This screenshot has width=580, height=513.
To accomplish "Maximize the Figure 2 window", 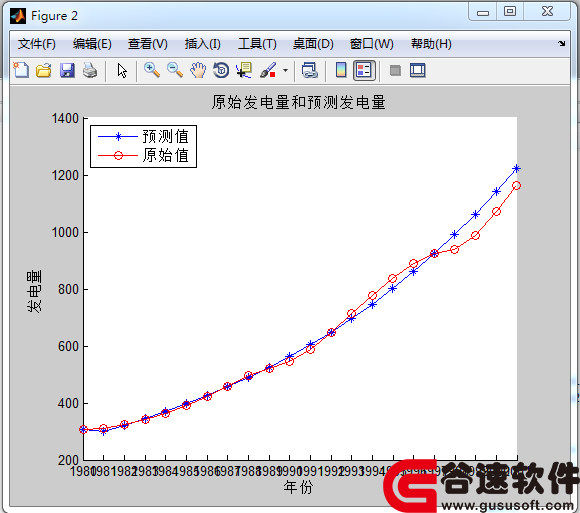I will 510,11.
